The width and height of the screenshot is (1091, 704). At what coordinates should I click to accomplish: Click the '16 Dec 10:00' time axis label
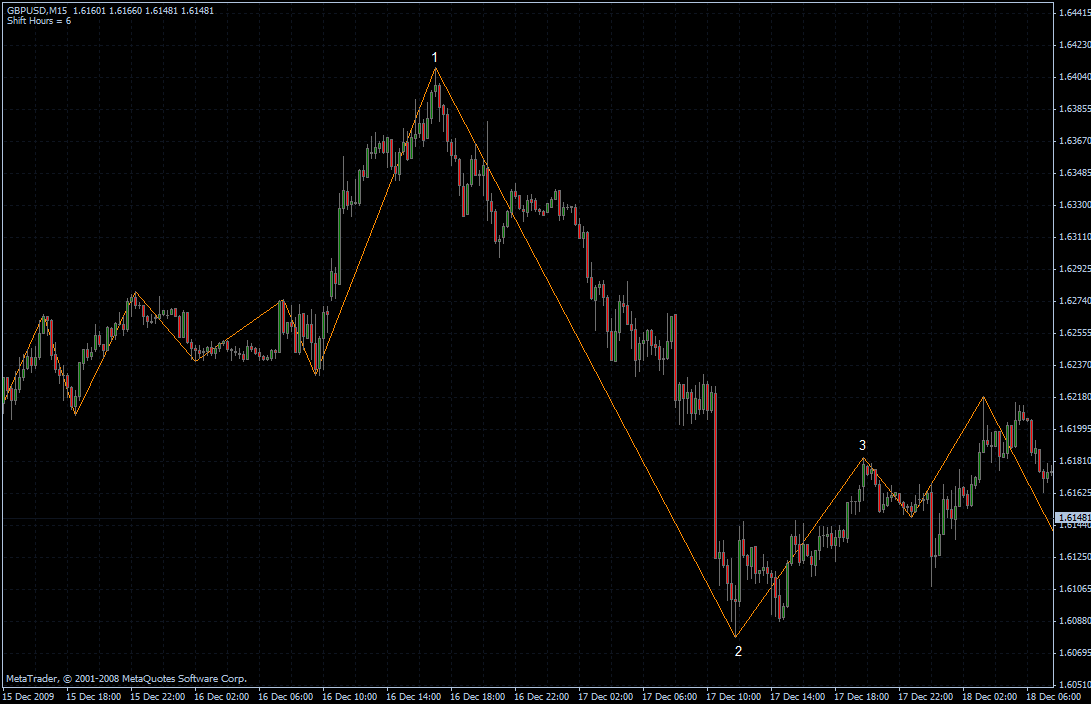(349, 696)
